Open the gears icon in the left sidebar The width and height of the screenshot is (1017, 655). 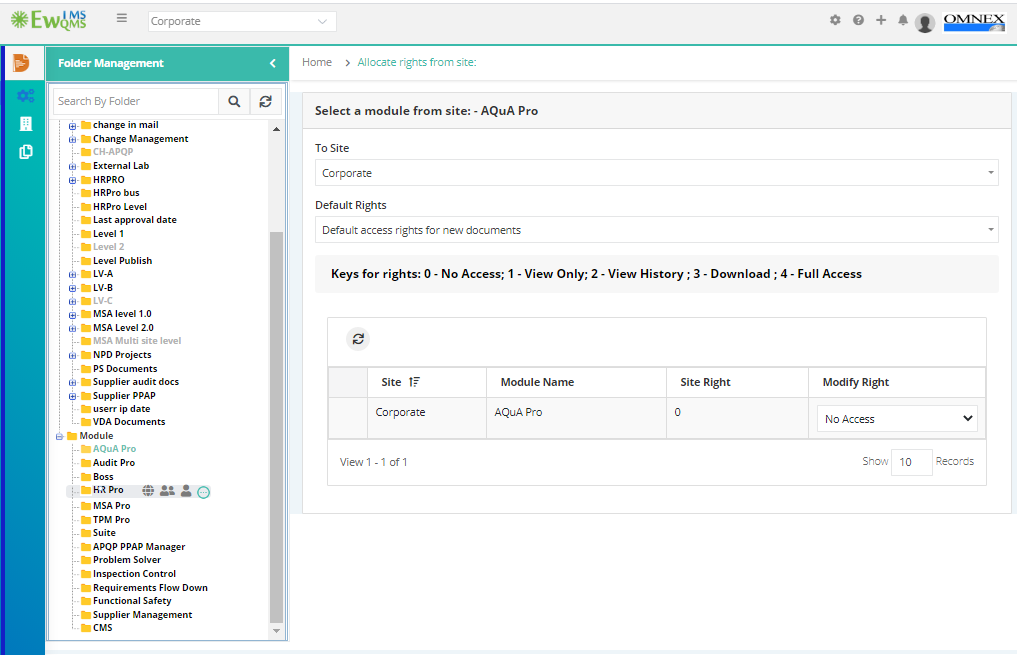(25, 96)
